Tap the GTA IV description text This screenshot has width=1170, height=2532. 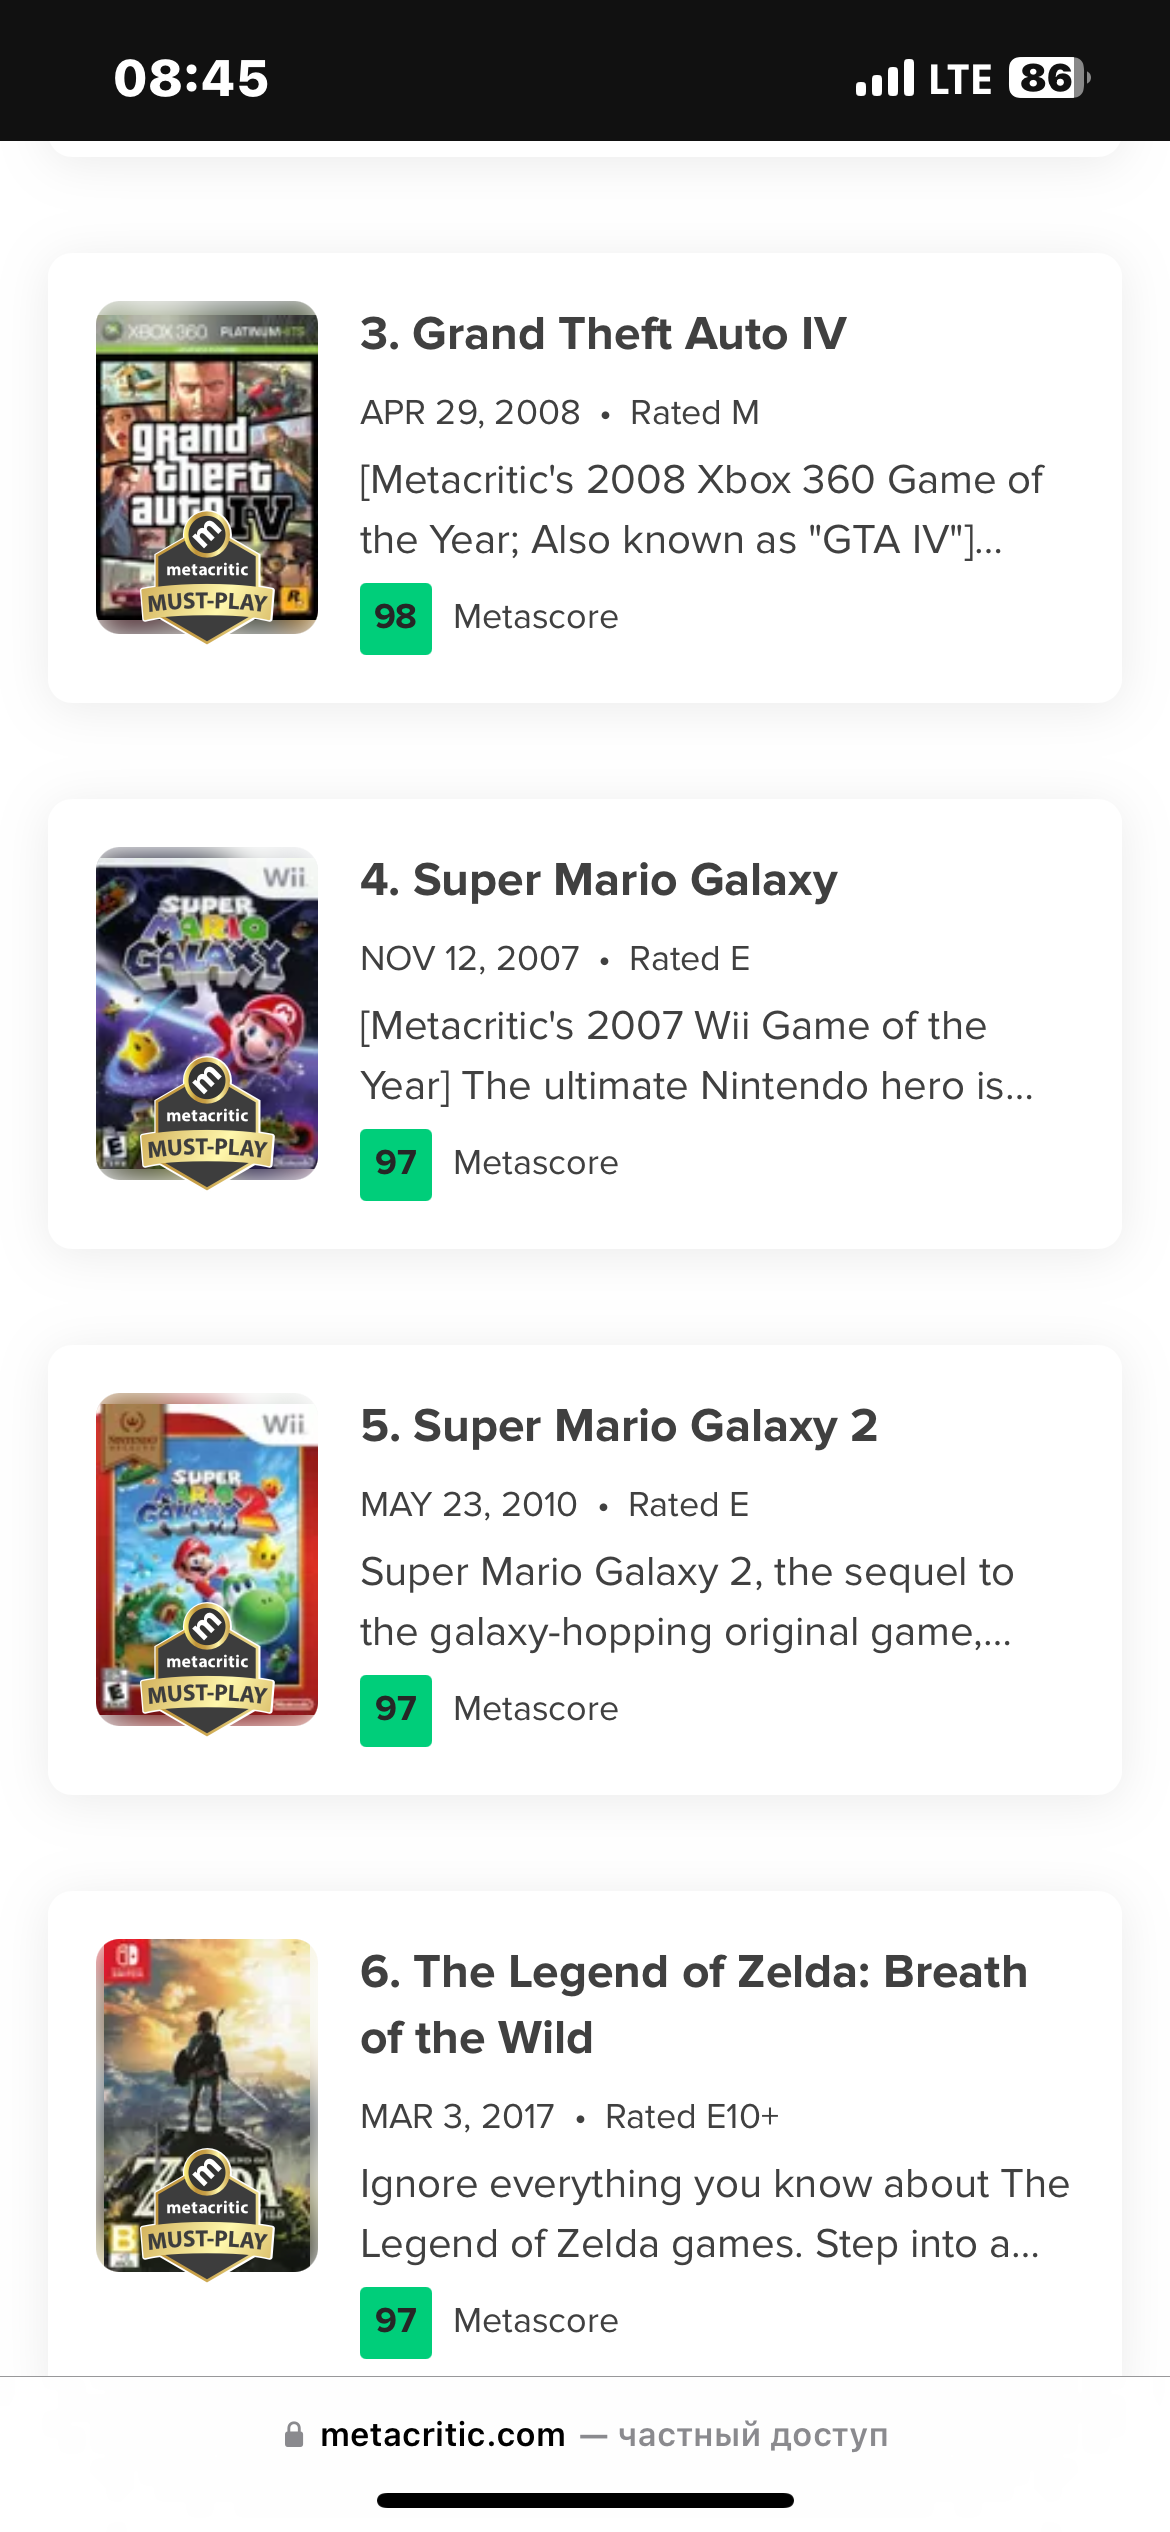tap(701, 510)
